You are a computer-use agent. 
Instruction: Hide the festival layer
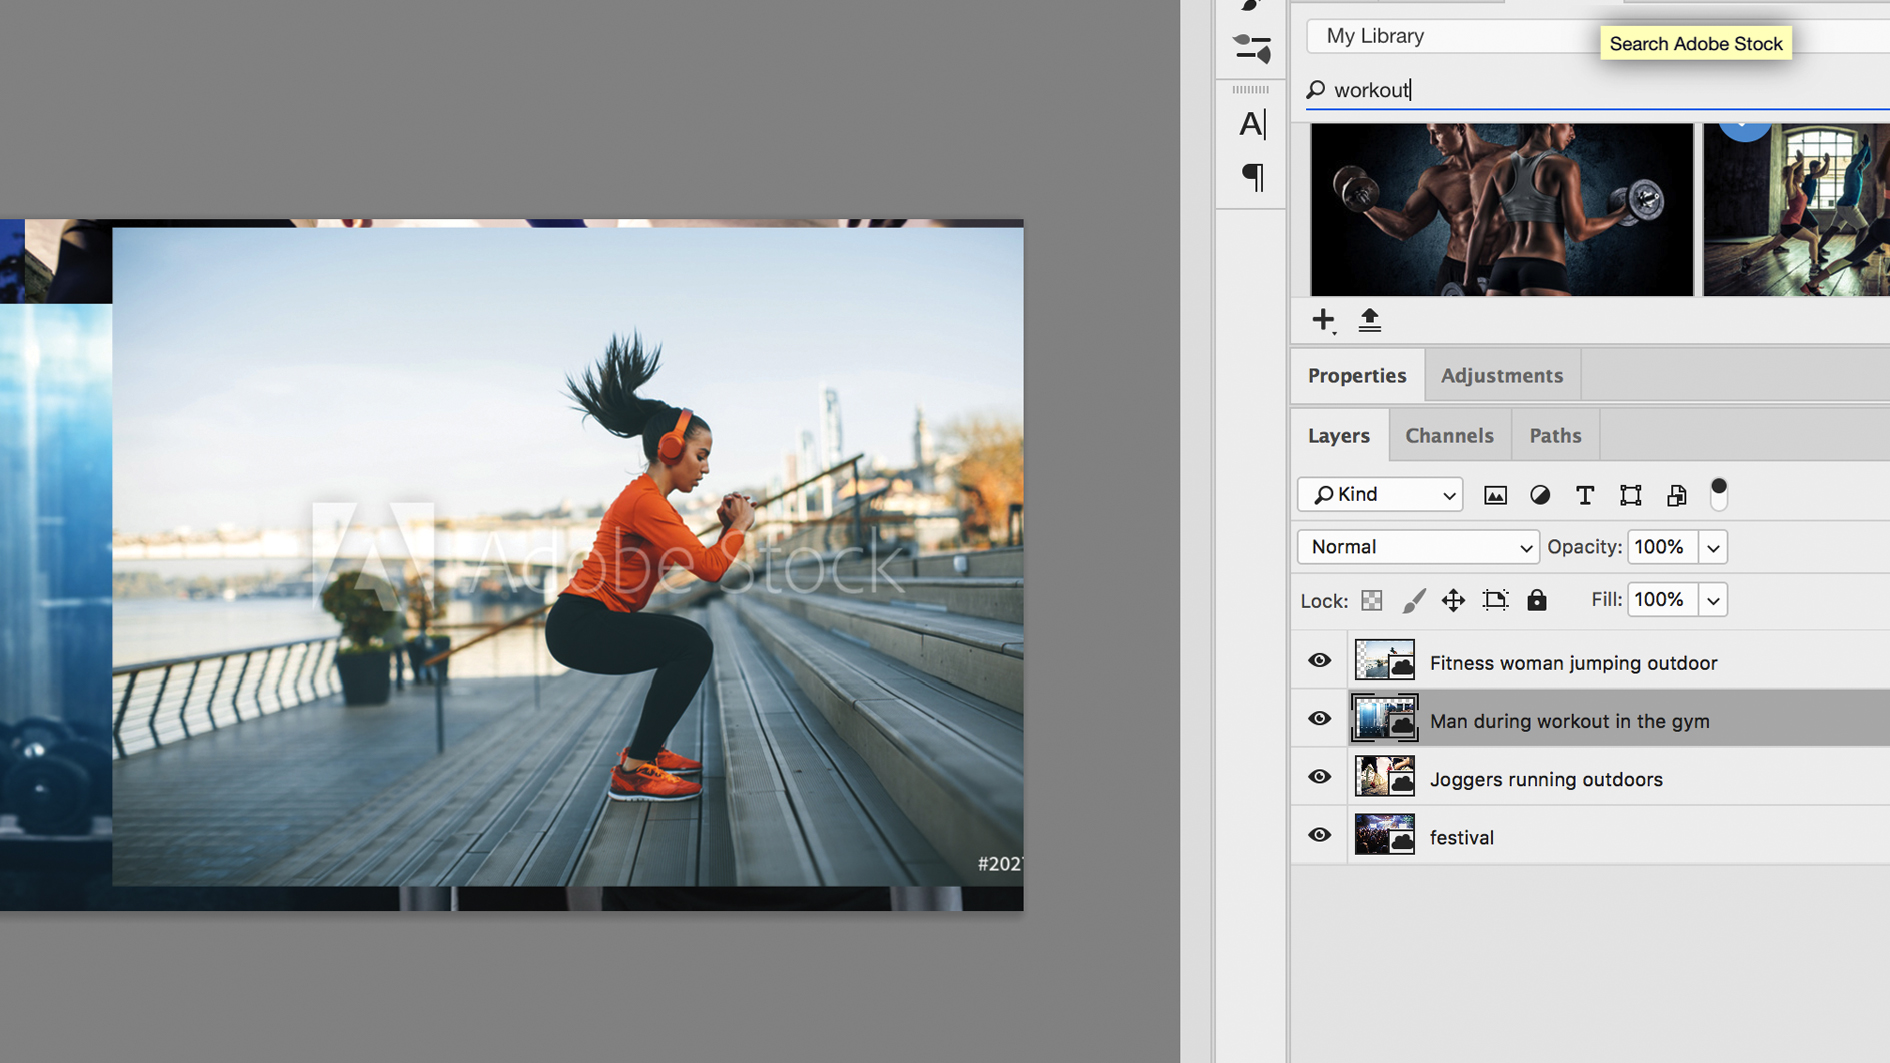[x=1319, y=835]
